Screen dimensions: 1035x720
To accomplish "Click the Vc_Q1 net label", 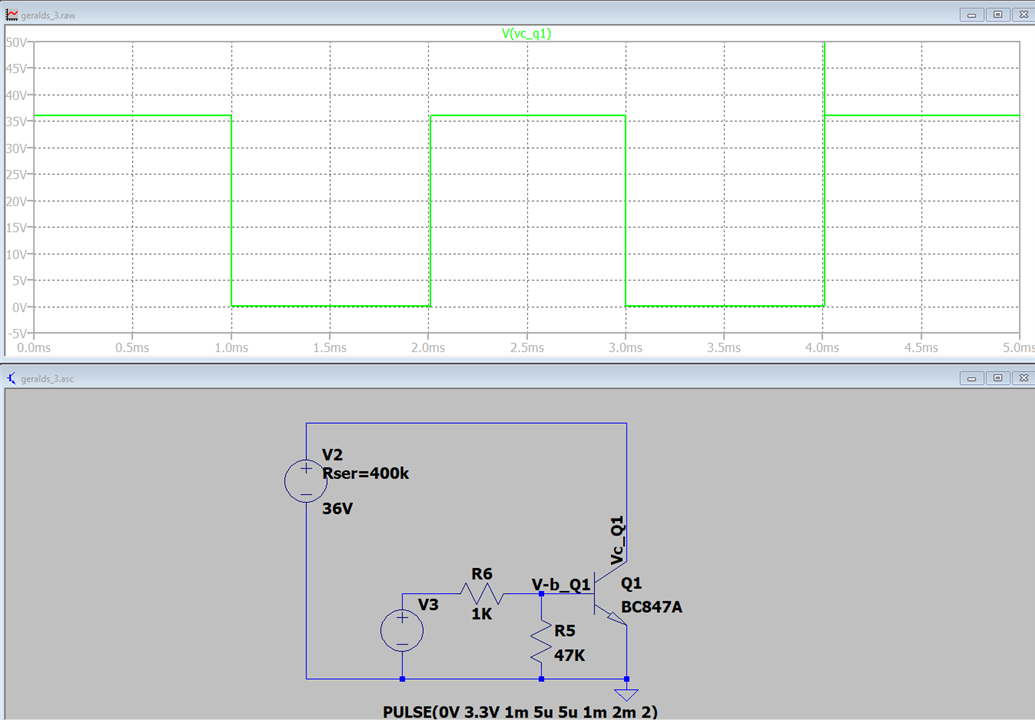I will coord(617,540).
